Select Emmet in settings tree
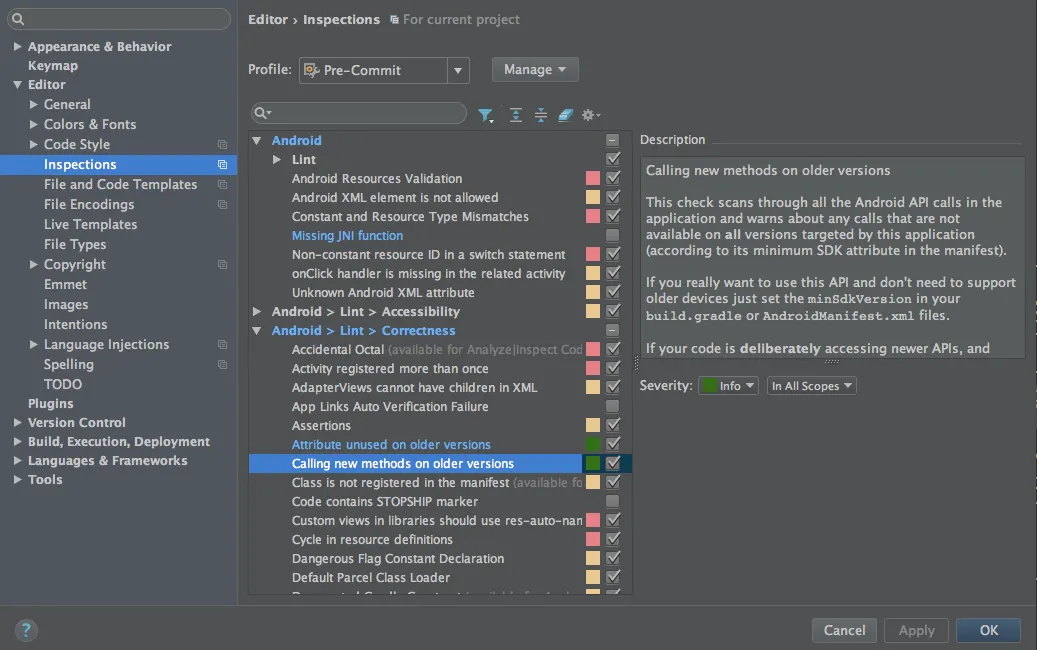Image resolution: width=1037 pixels, height=650 pixels. pos(65,284)
